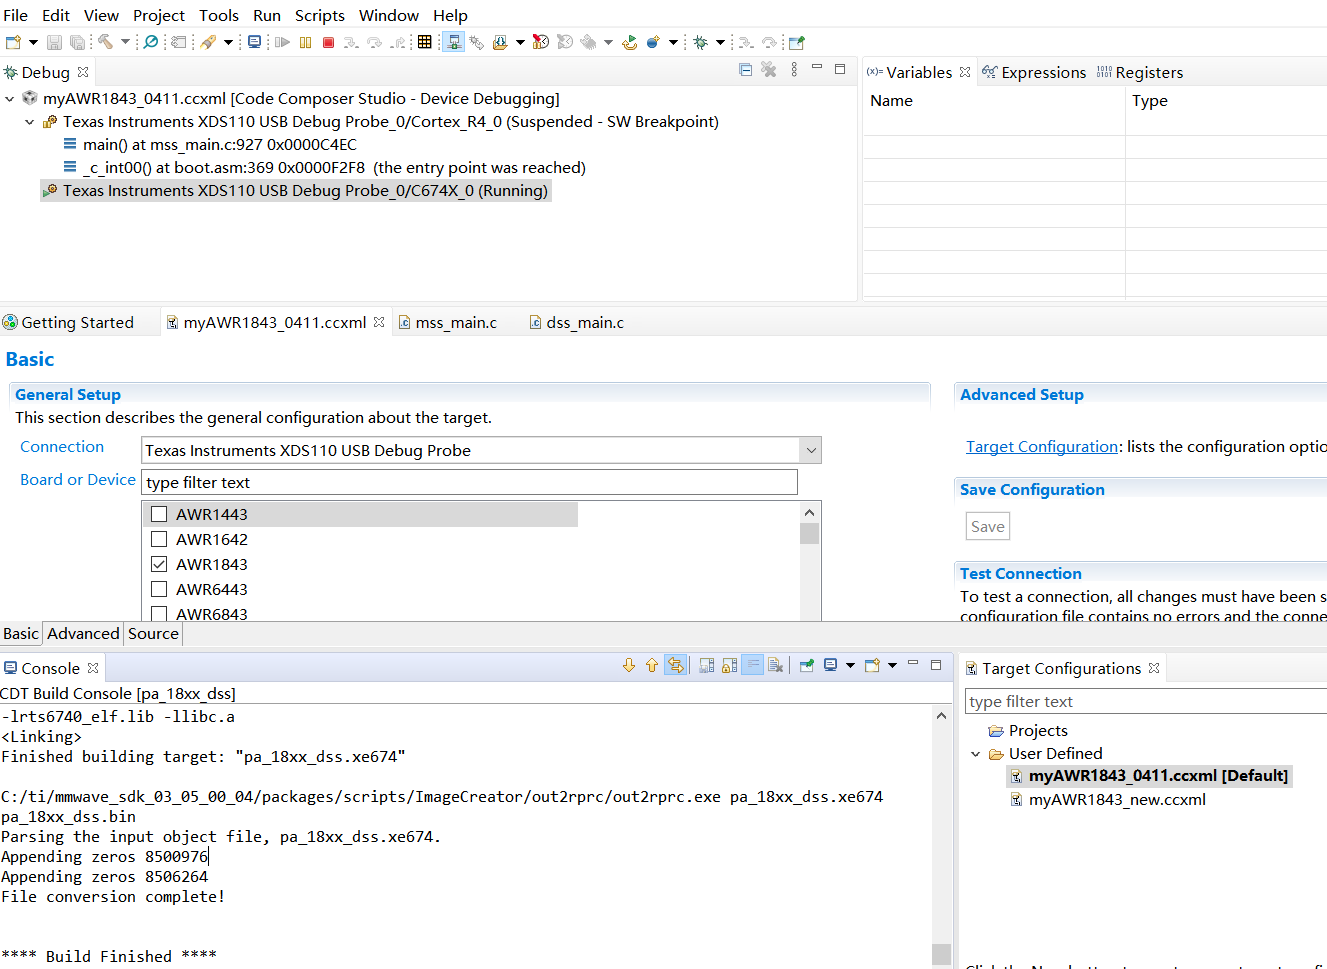
Task: Check the AWR1443 checkbox
Action: pos(159,514)
